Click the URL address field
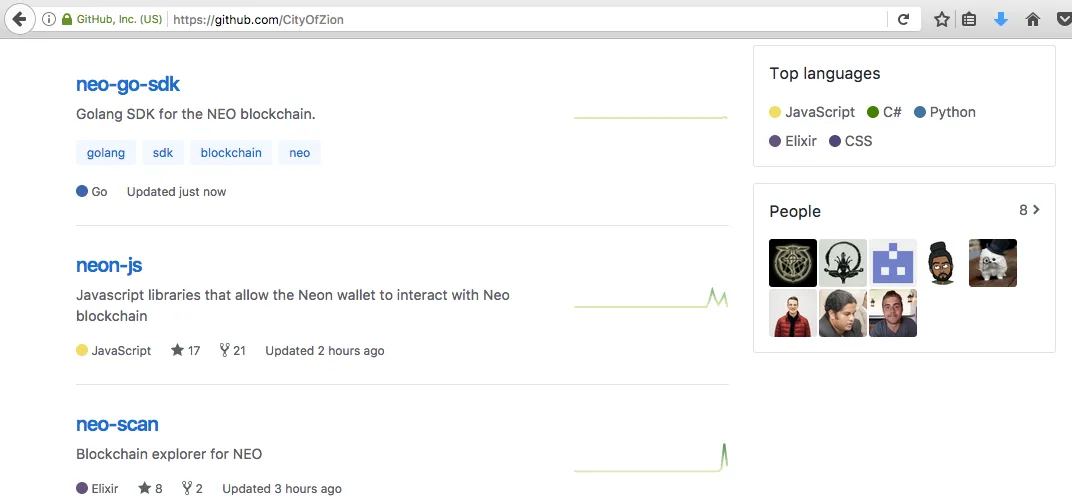Image resolution: width=1072 pixels, height=497 pixels. (x=526, y=19)
